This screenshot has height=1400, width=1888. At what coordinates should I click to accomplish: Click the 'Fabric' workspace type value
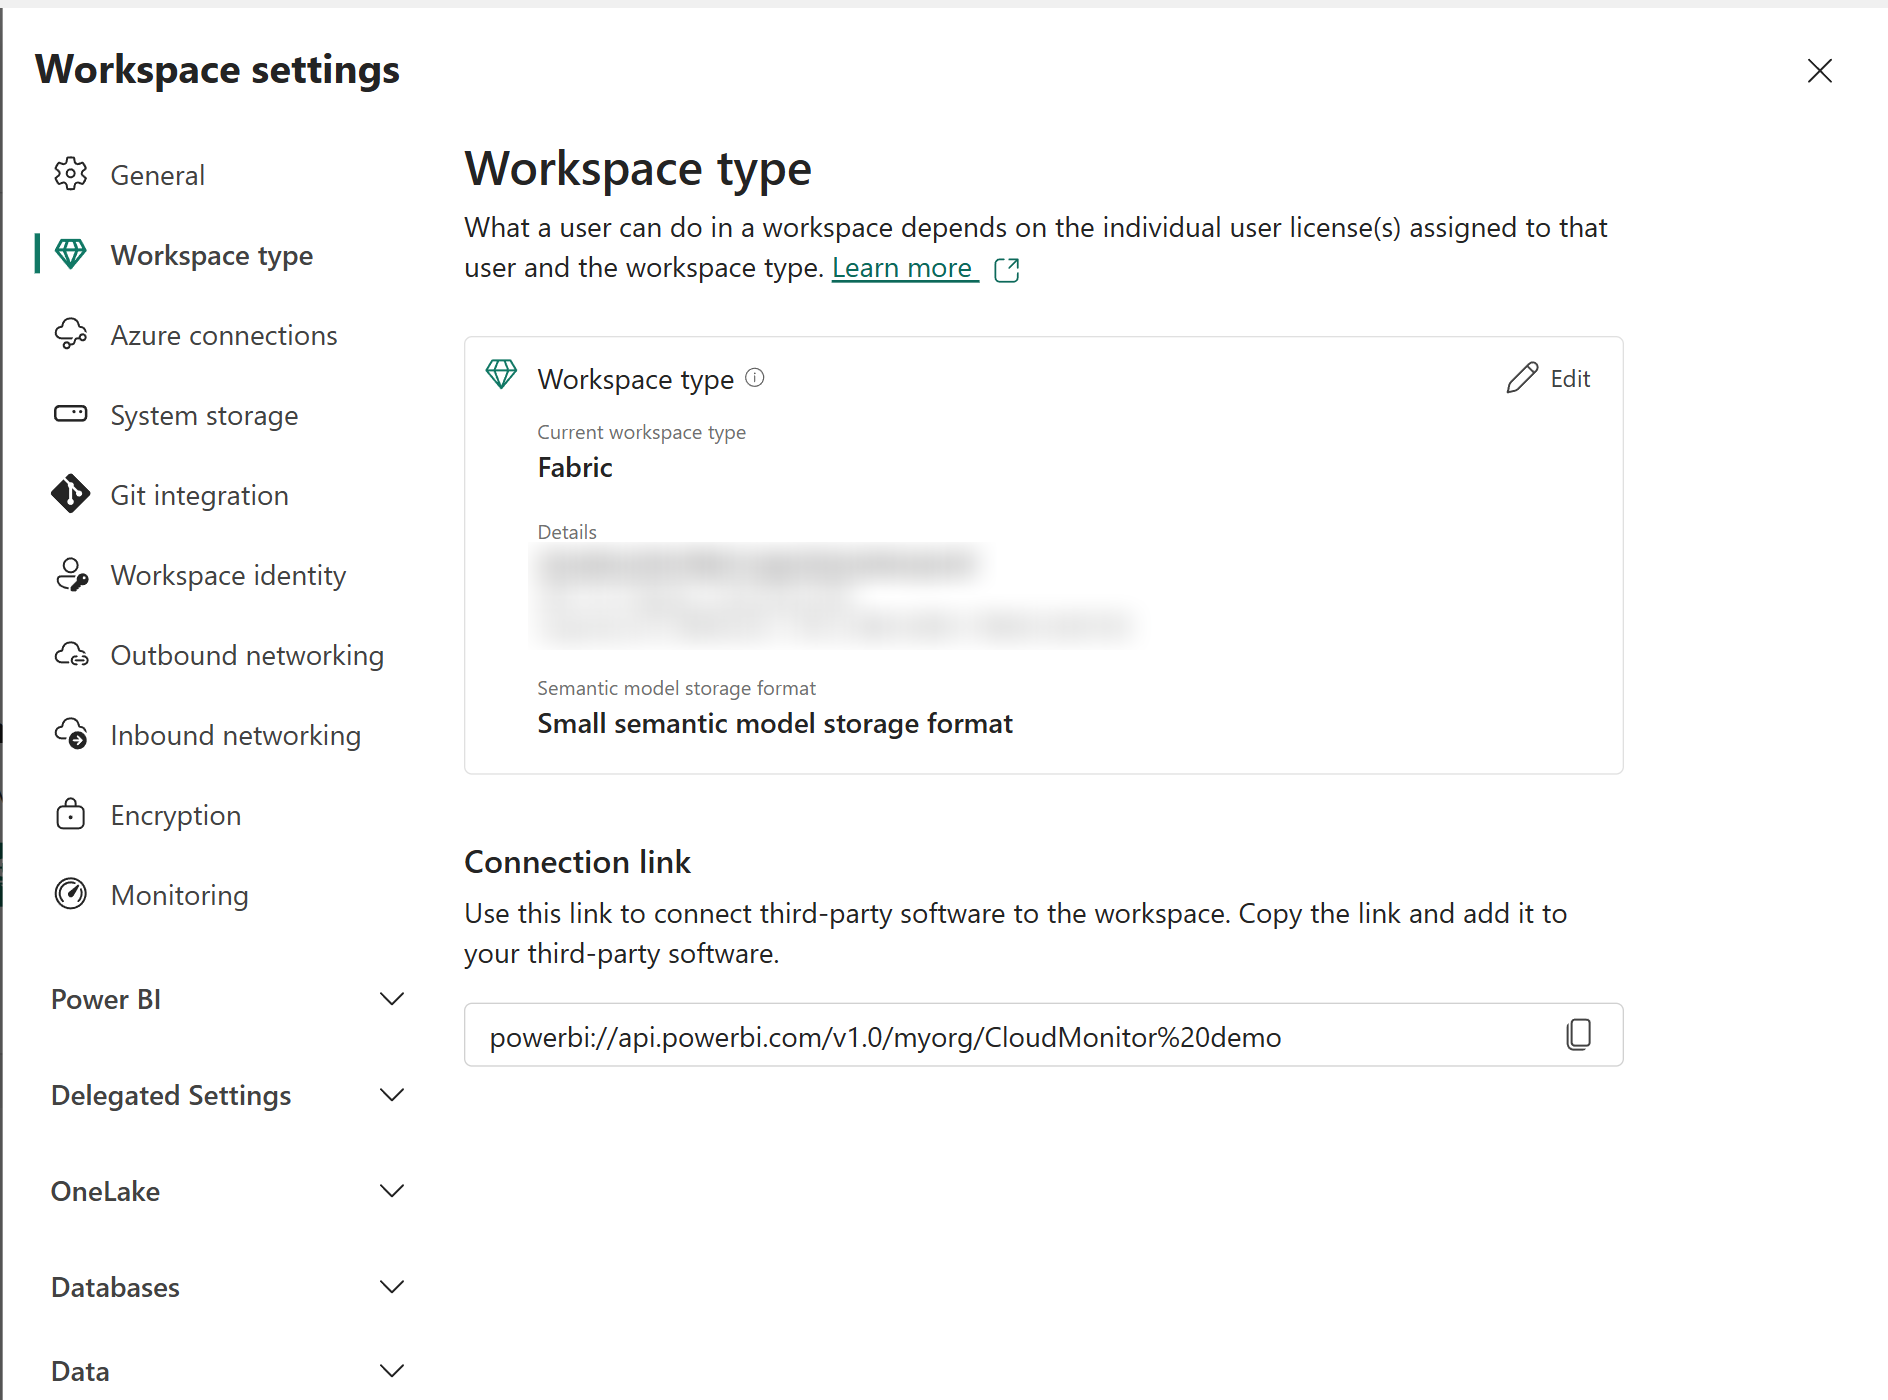[575, 468]
